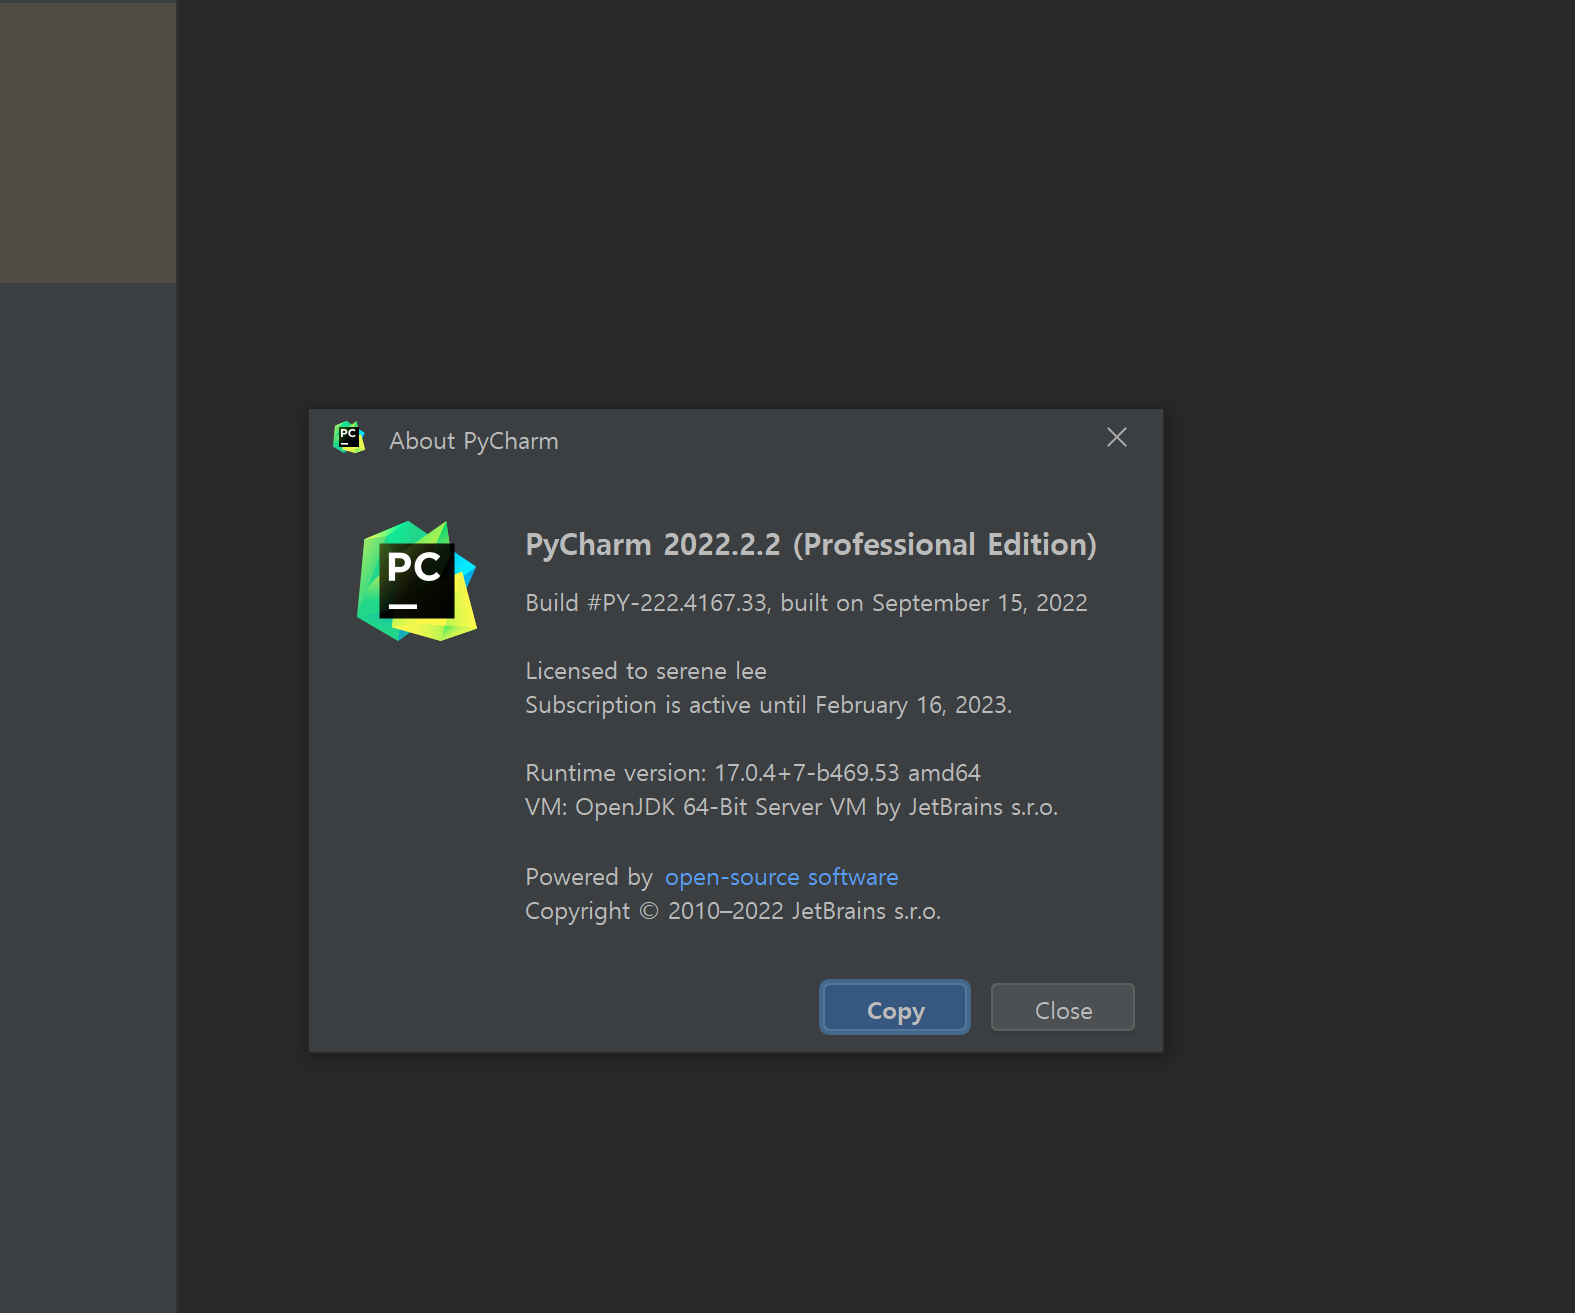Click the 'Licensed to serene lee' text
The width and height of the screenshot is (1575, 1313).
point(646,671)
